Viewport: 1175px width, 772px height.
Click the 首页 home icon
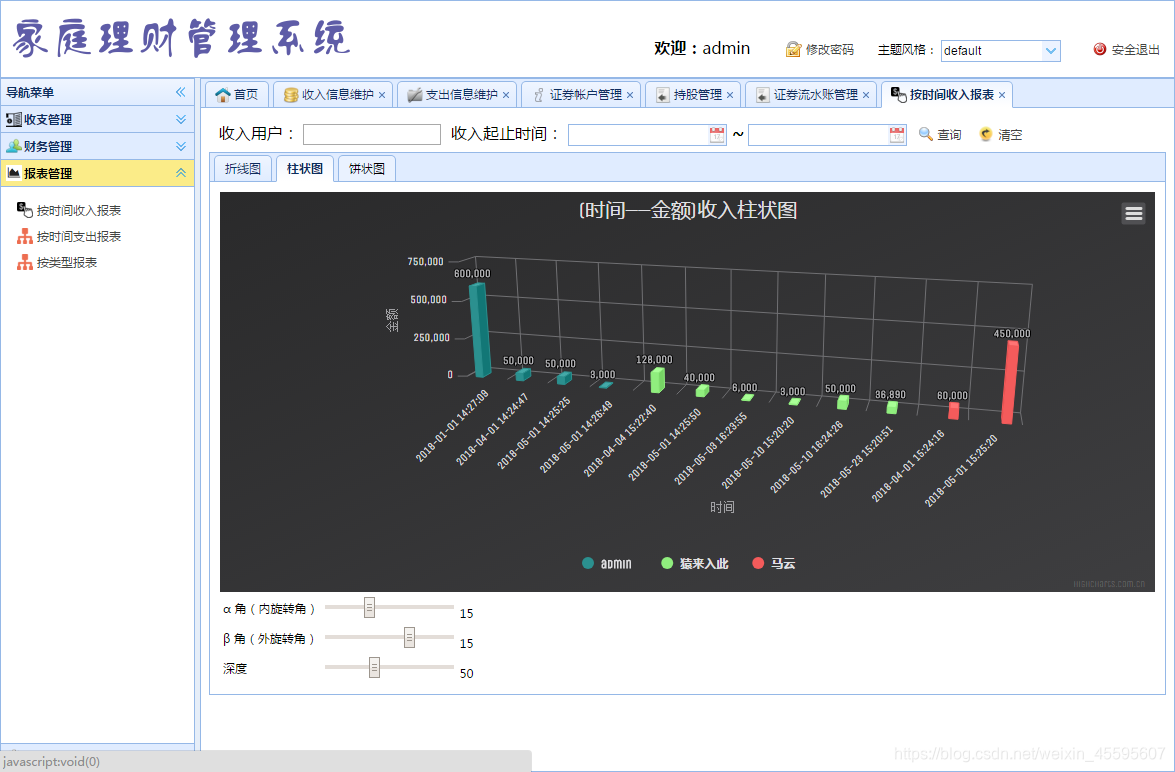[223, 94]
